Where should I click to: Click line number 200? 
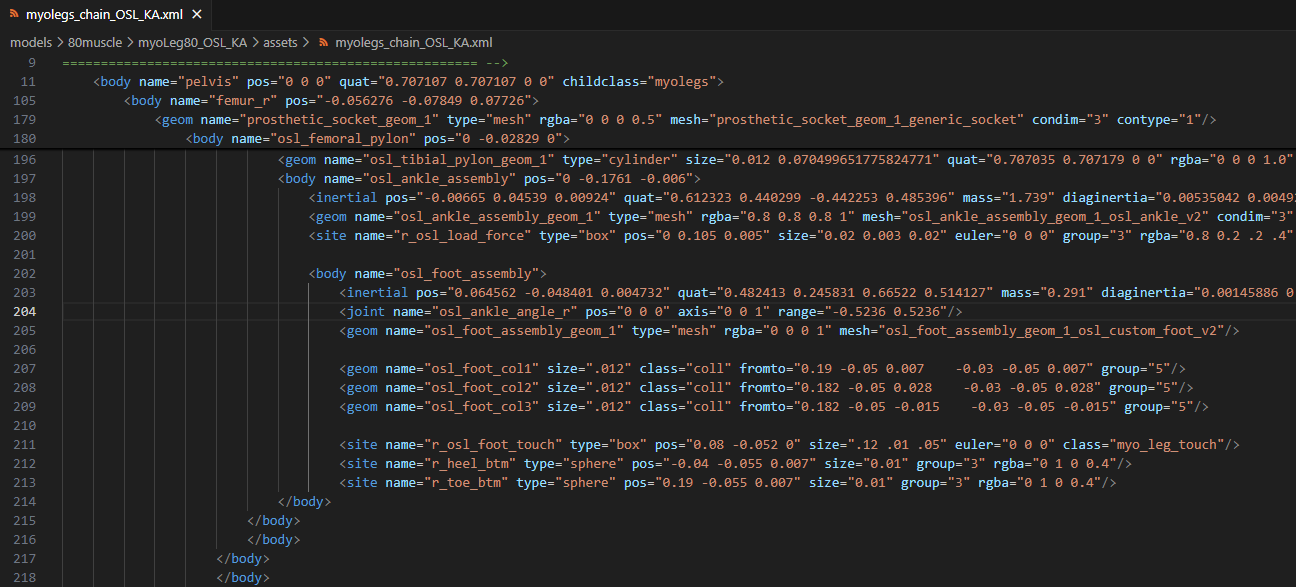pyautogui.click(x=25, y=236)
